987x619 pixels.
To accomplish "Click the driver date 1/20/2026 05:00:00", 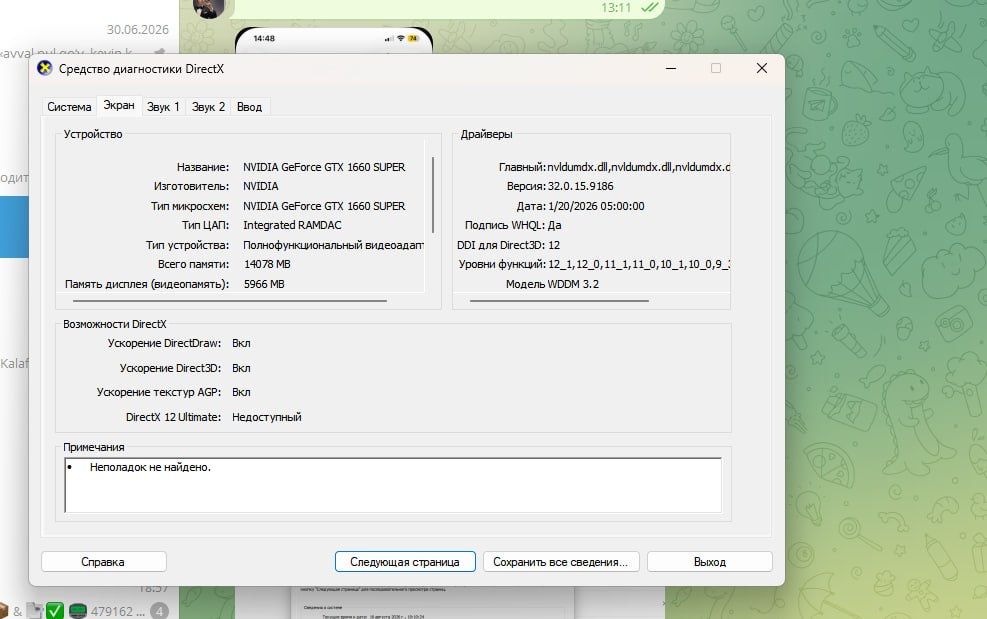I will point(596,206).
